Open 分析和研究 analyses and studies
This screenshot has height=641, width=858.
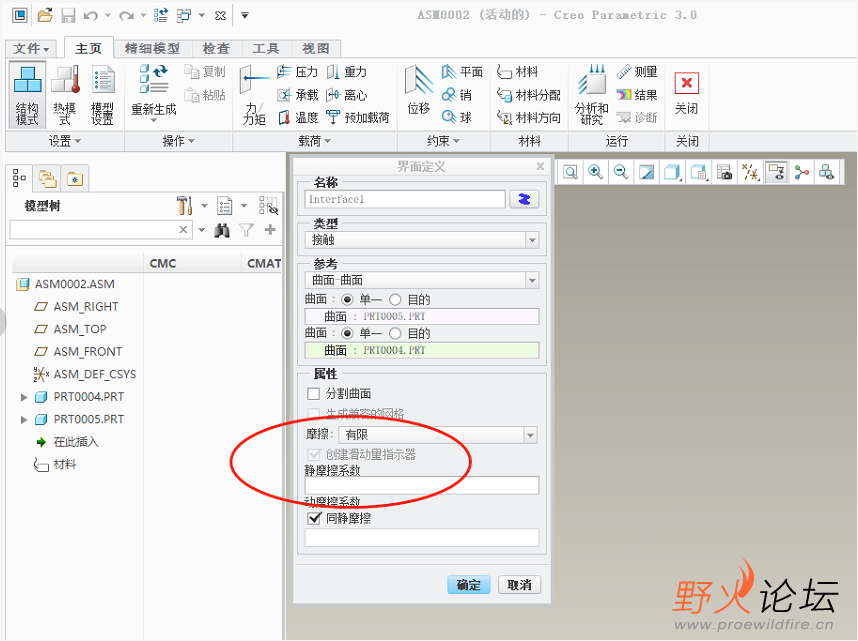pyautogui.click(x=592, y=95)
